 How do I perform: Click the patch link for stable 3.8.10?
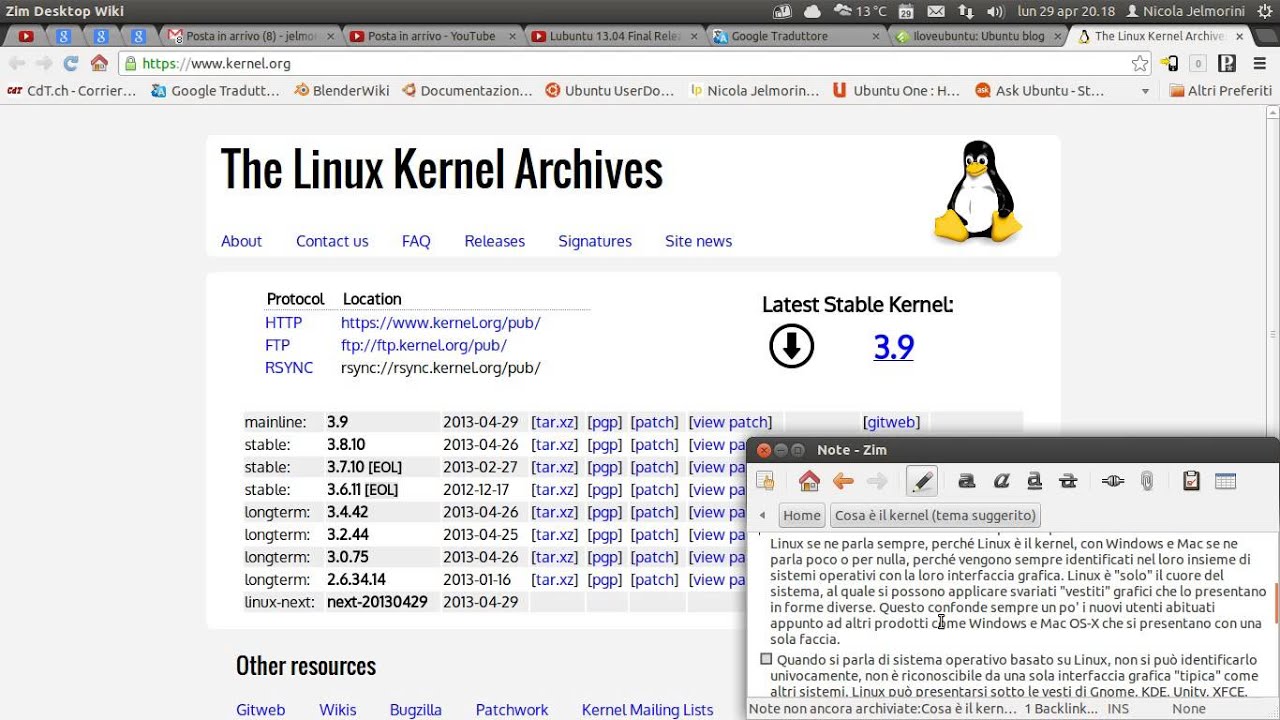click(x=654, y=445)
